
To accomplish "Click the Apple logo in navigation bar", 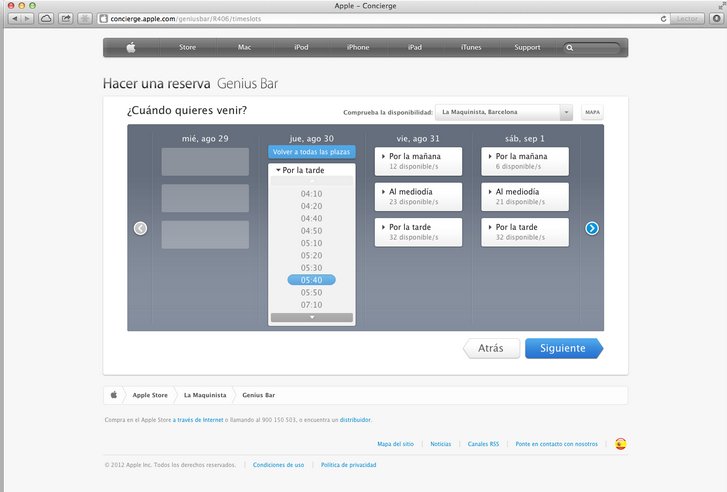I will coord(130,47).
